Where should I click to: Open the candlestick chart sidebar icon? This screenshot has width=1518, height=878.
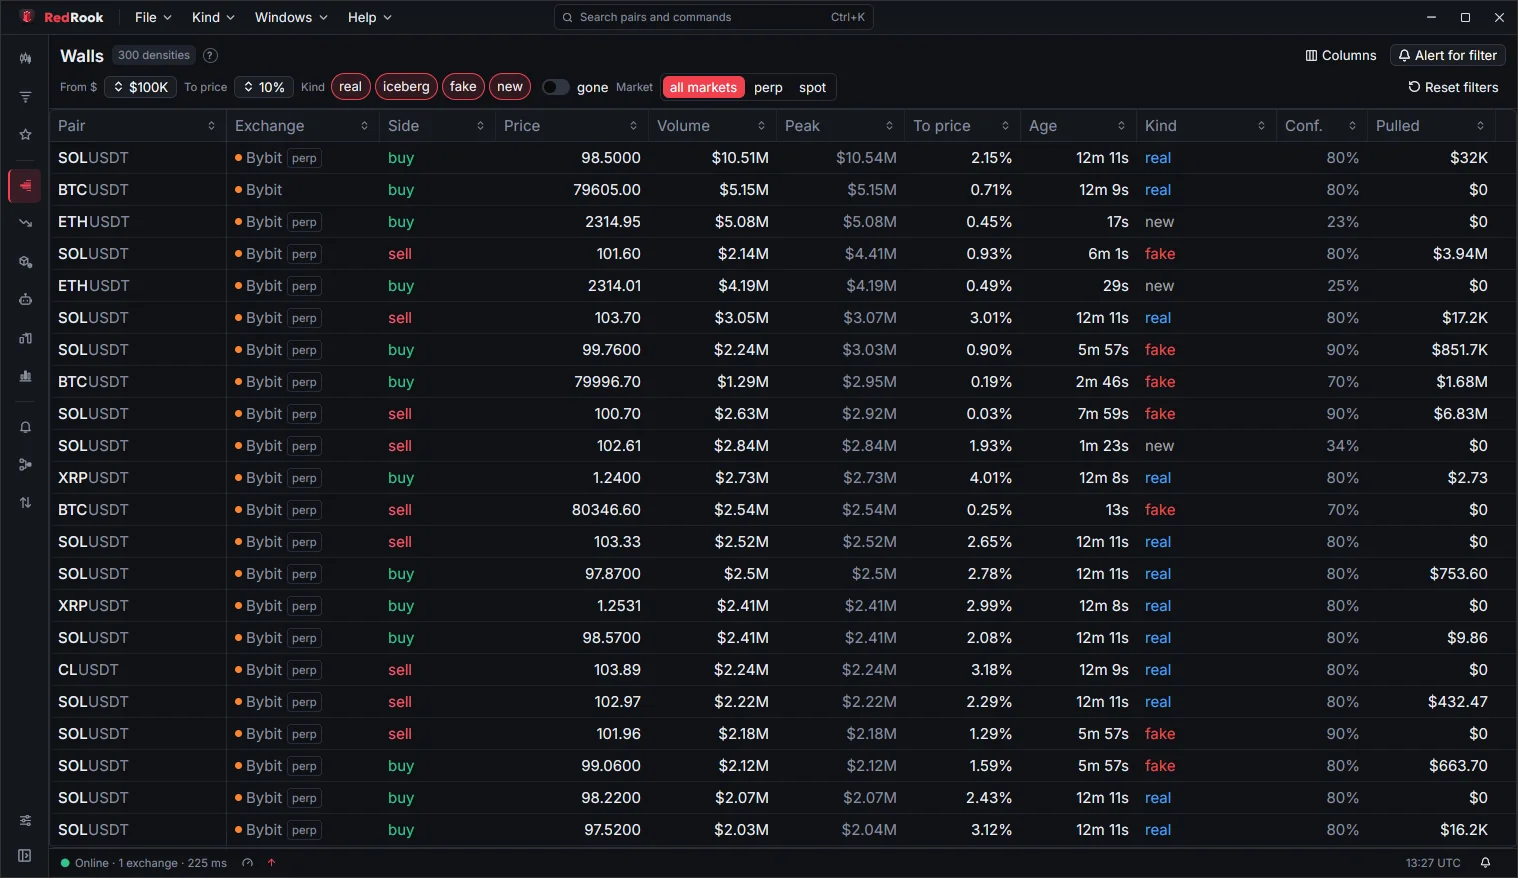pos(25,59)
